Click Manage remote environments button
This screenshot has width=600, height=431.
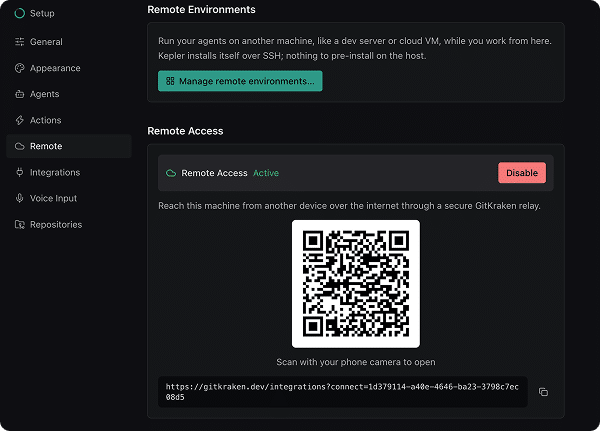click(240, 81)
